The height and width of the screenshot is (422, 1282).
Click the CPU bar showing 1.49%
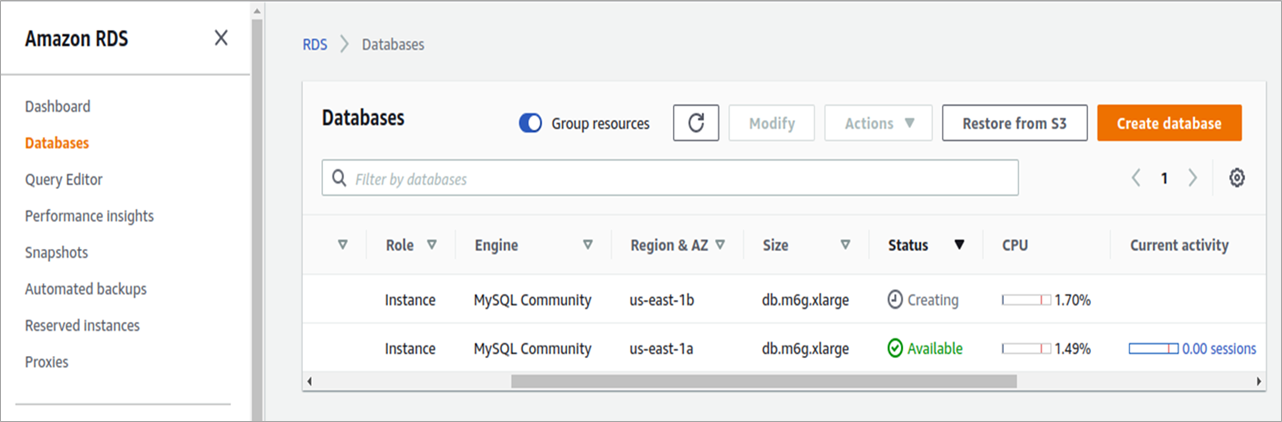pyautogui.click(x=1027, y=349)
